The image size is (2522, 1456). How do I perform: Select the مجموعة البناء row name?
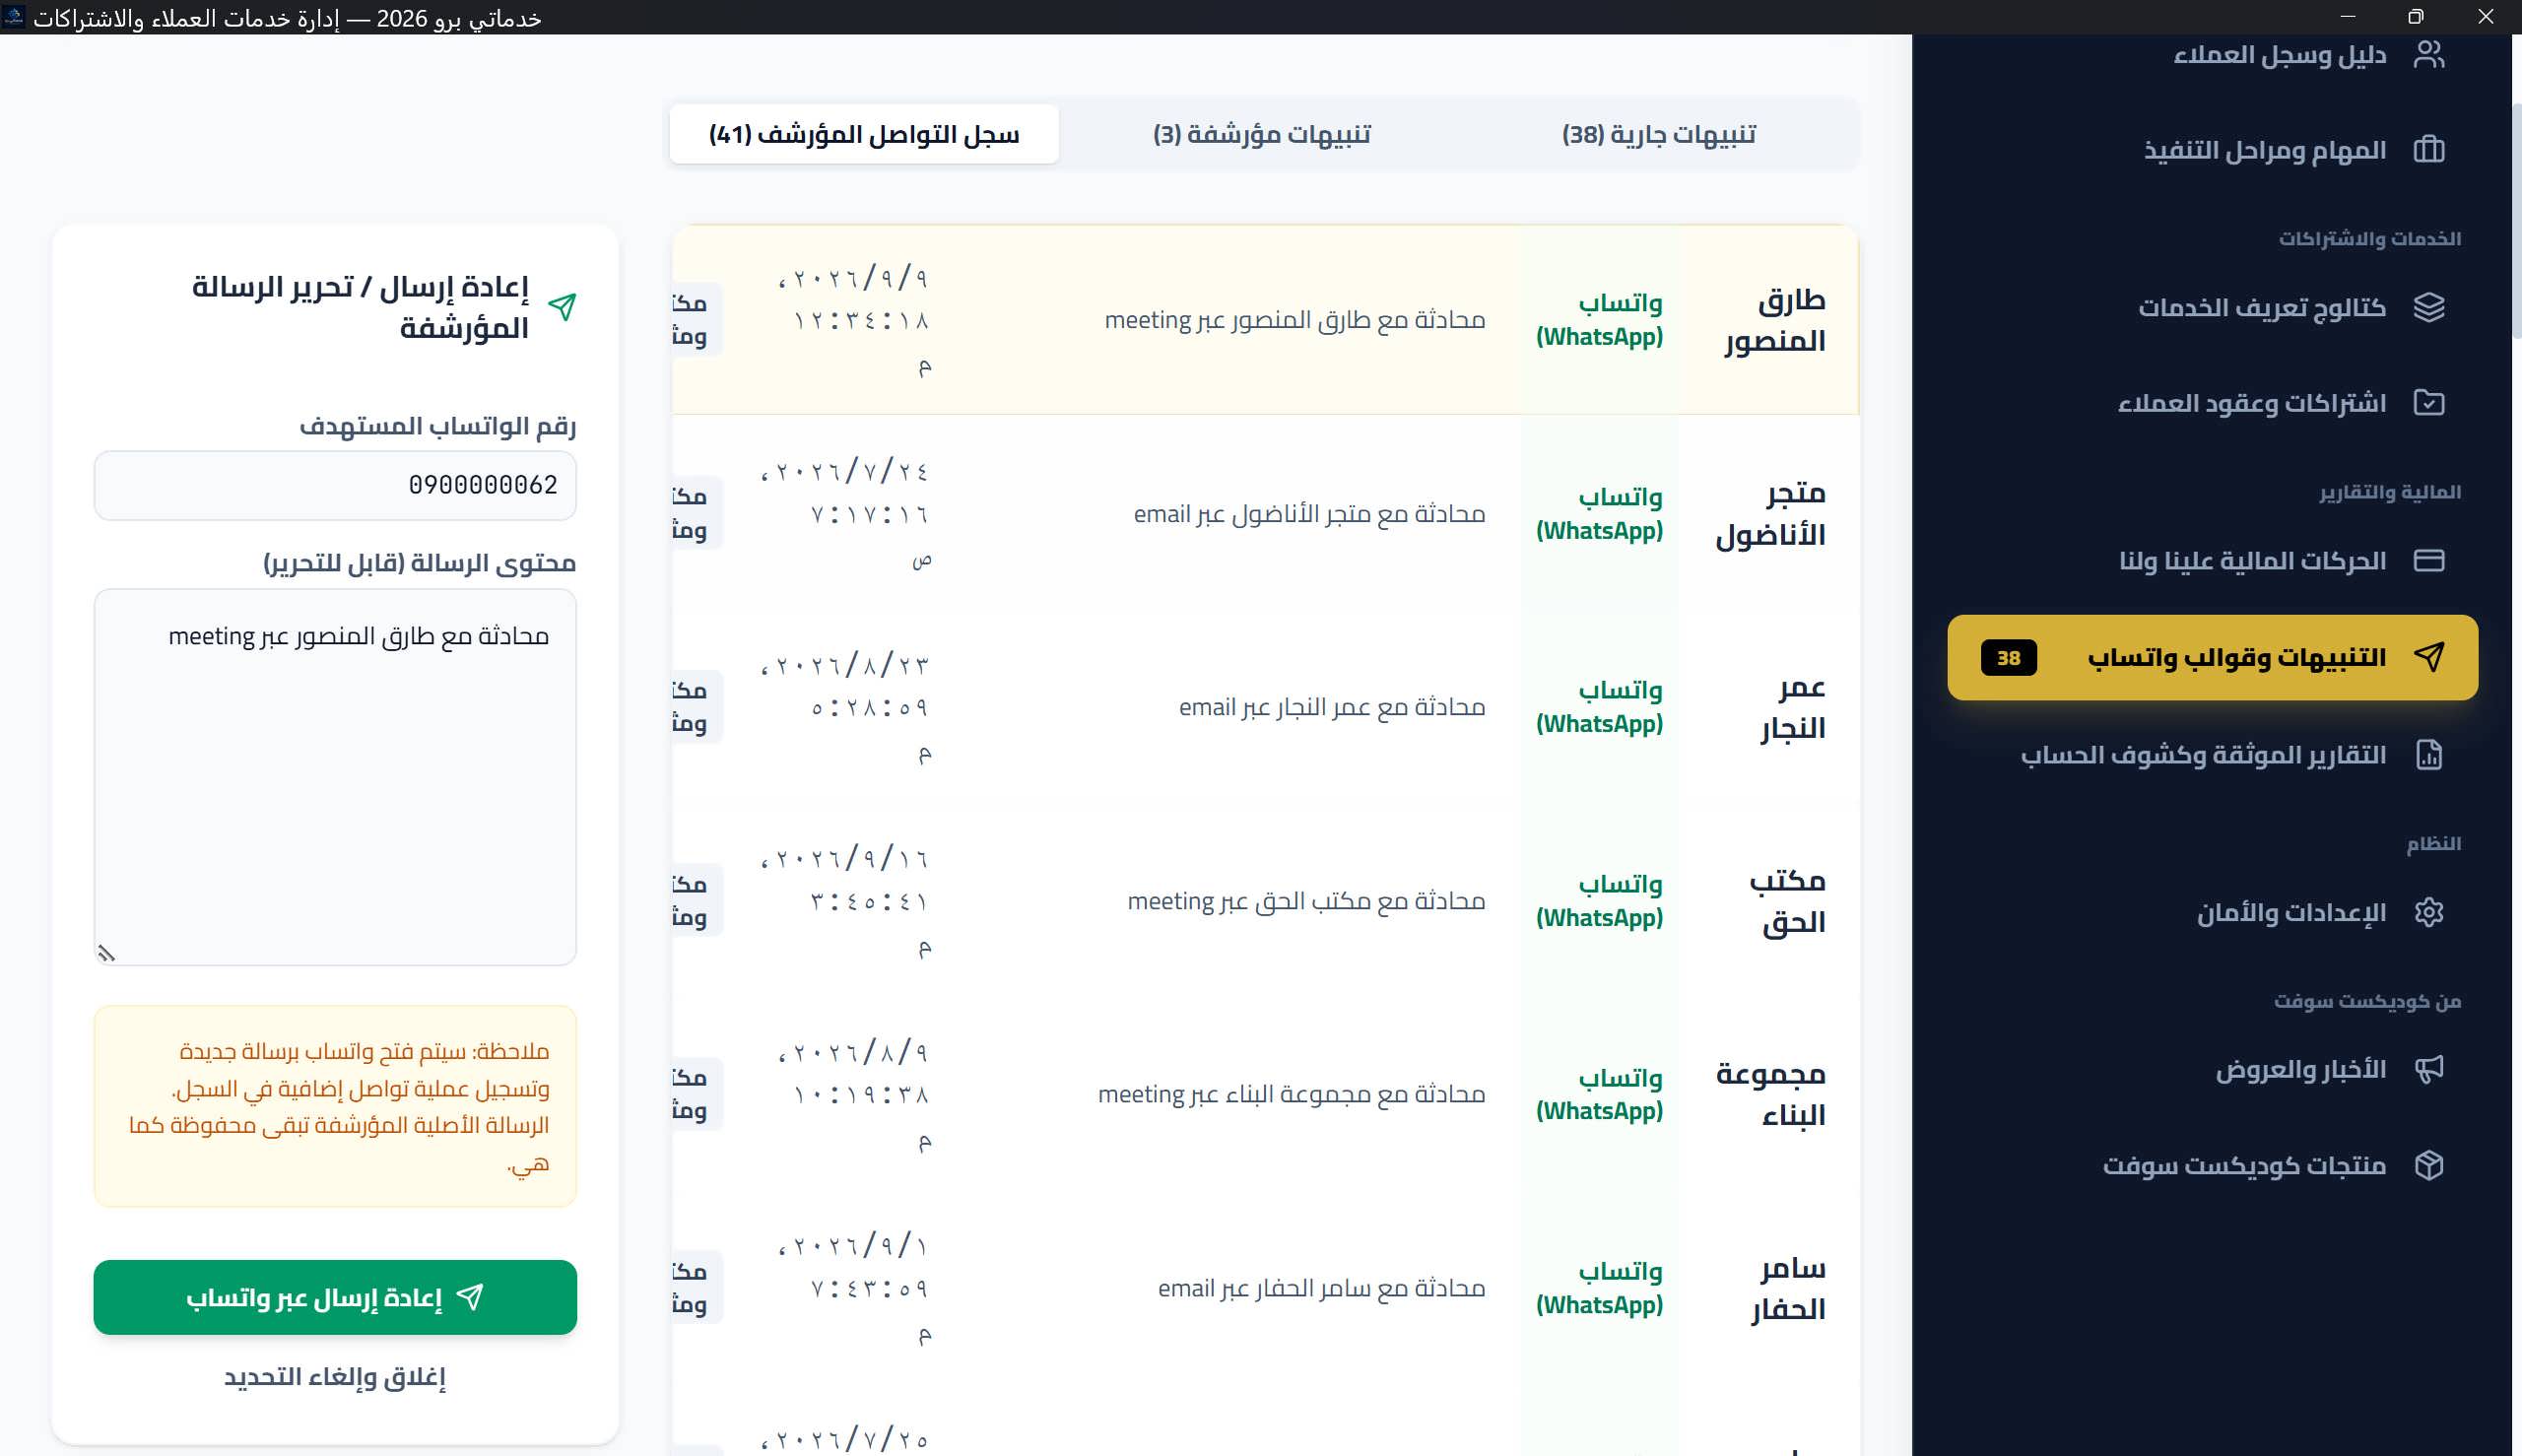(1771, 1094)
